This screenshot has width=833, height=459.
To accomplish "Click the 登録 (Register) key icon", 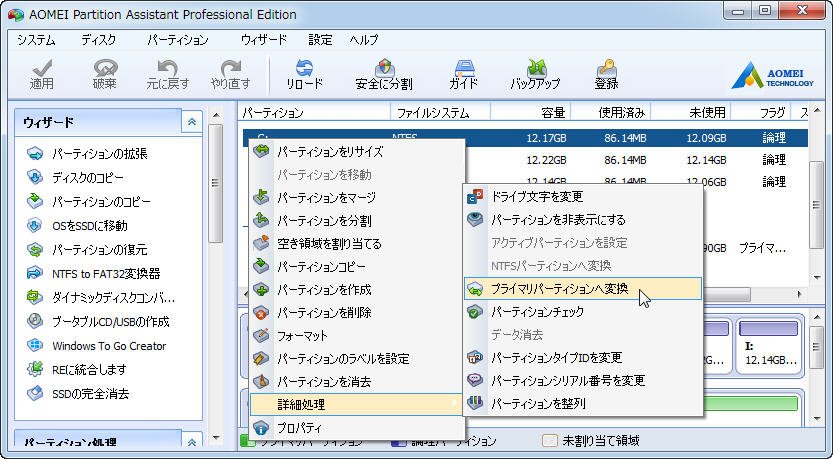I will (x=606, y=68).
